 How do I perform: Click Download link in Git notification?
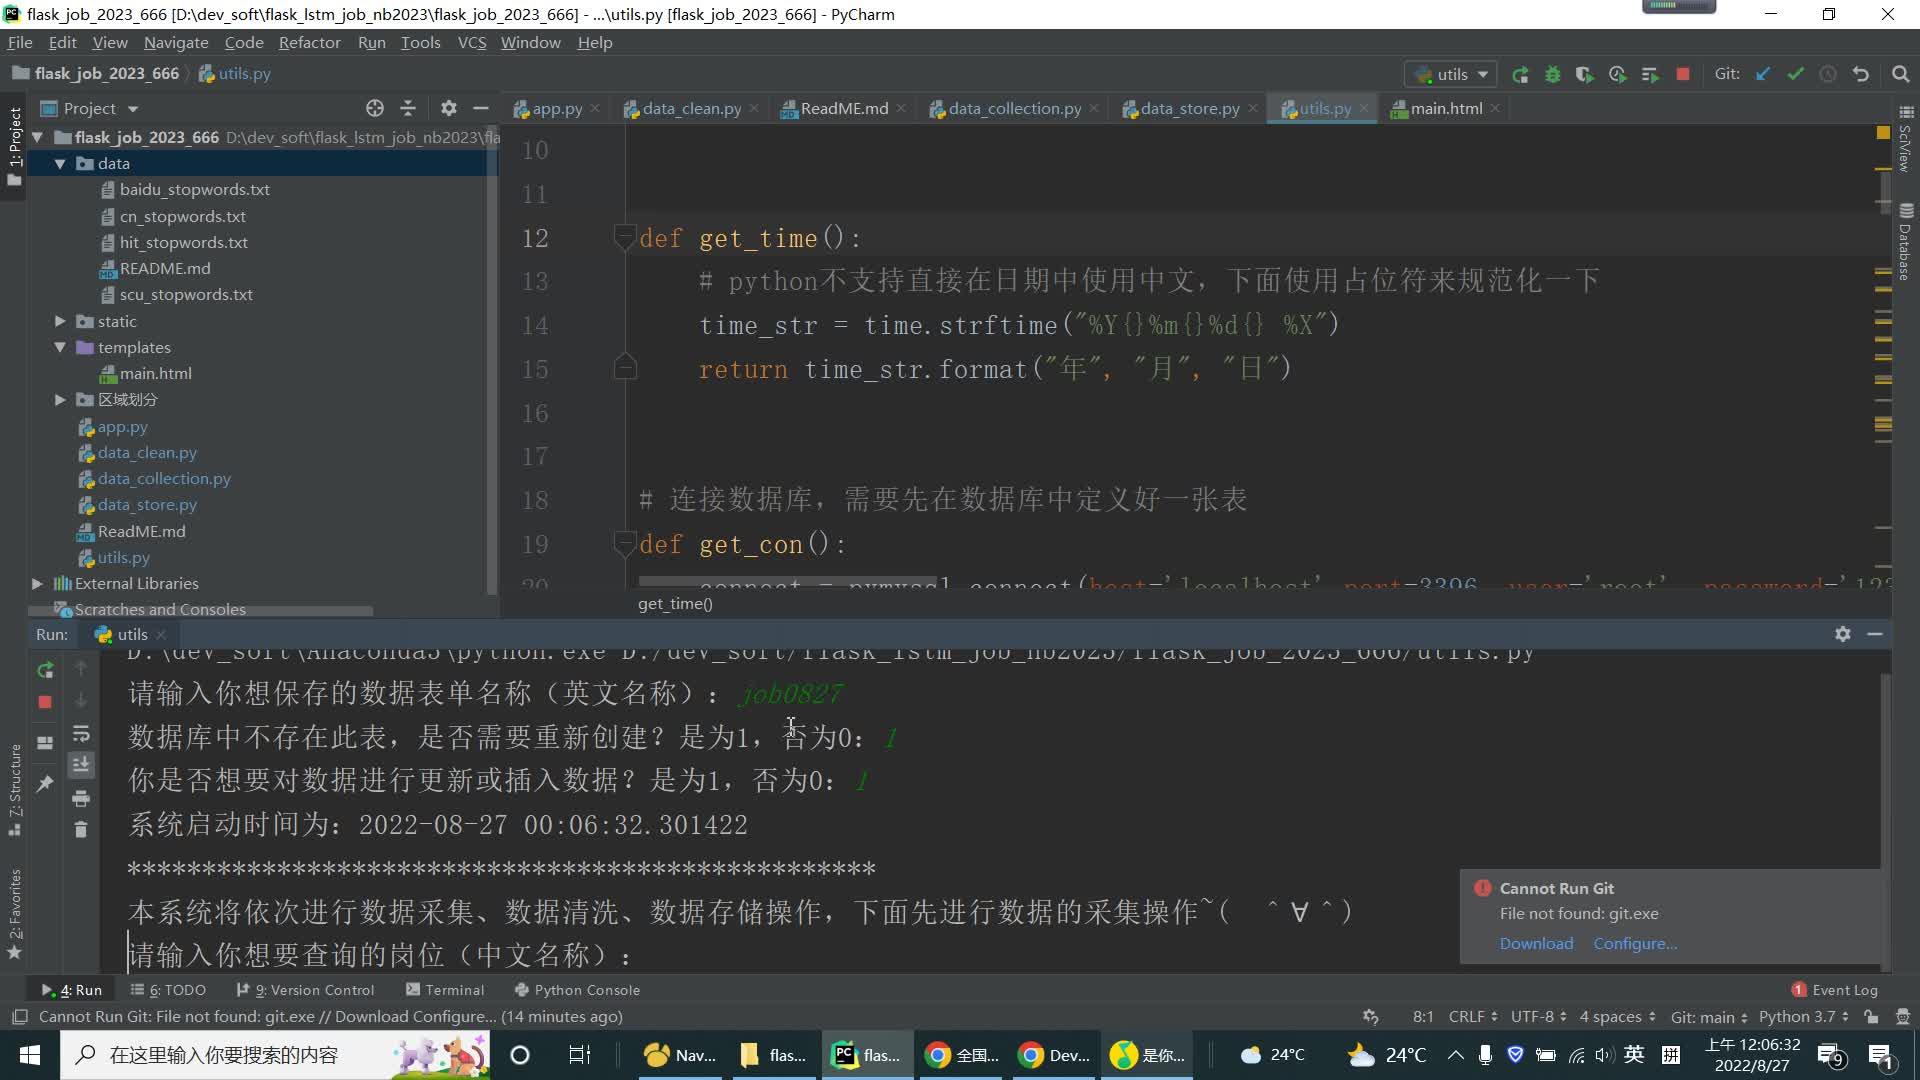pos(1536,943)
